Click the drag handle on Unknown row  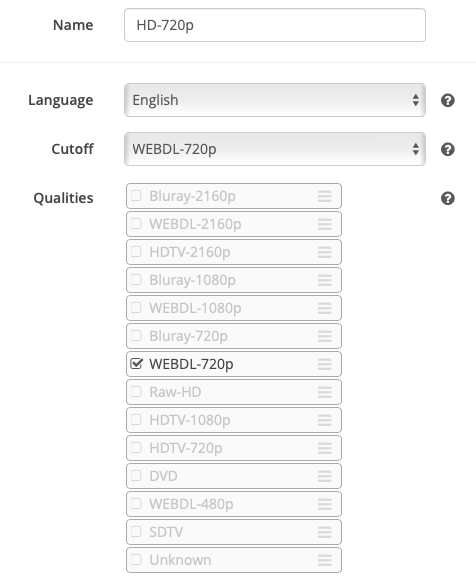(324, 560)
